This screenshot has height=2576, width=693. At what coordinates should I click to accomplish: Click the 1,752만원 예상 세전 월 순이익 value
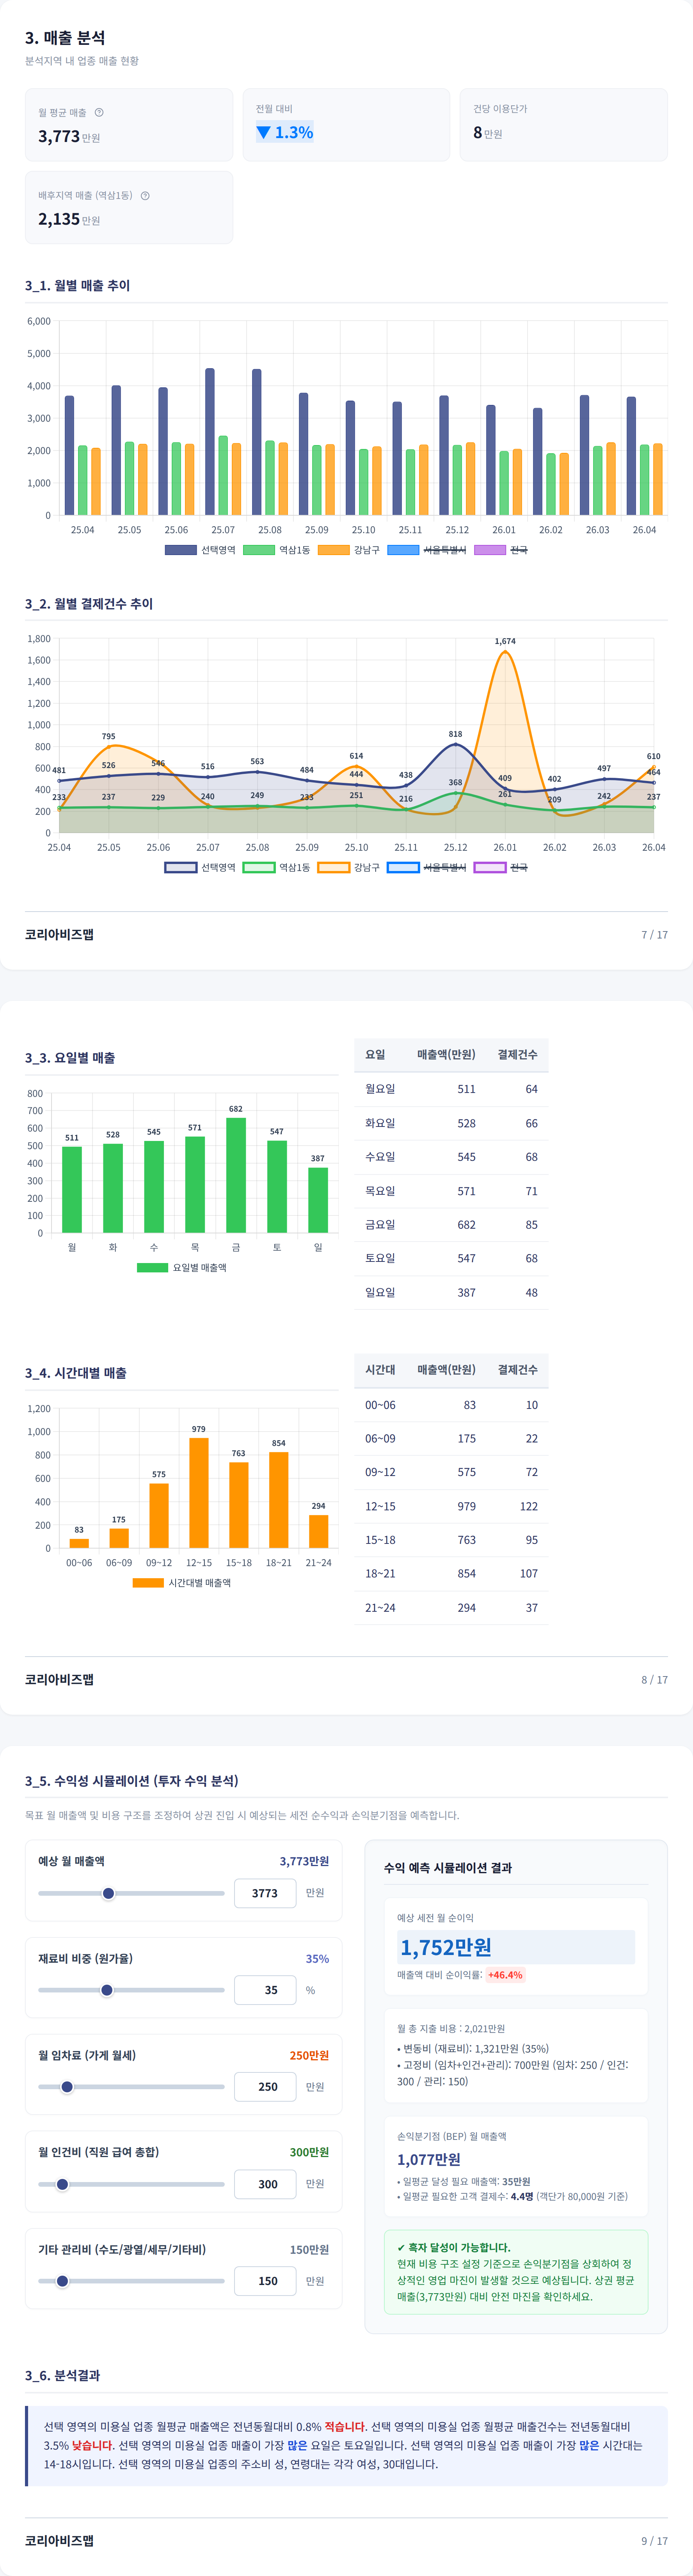446,1947
